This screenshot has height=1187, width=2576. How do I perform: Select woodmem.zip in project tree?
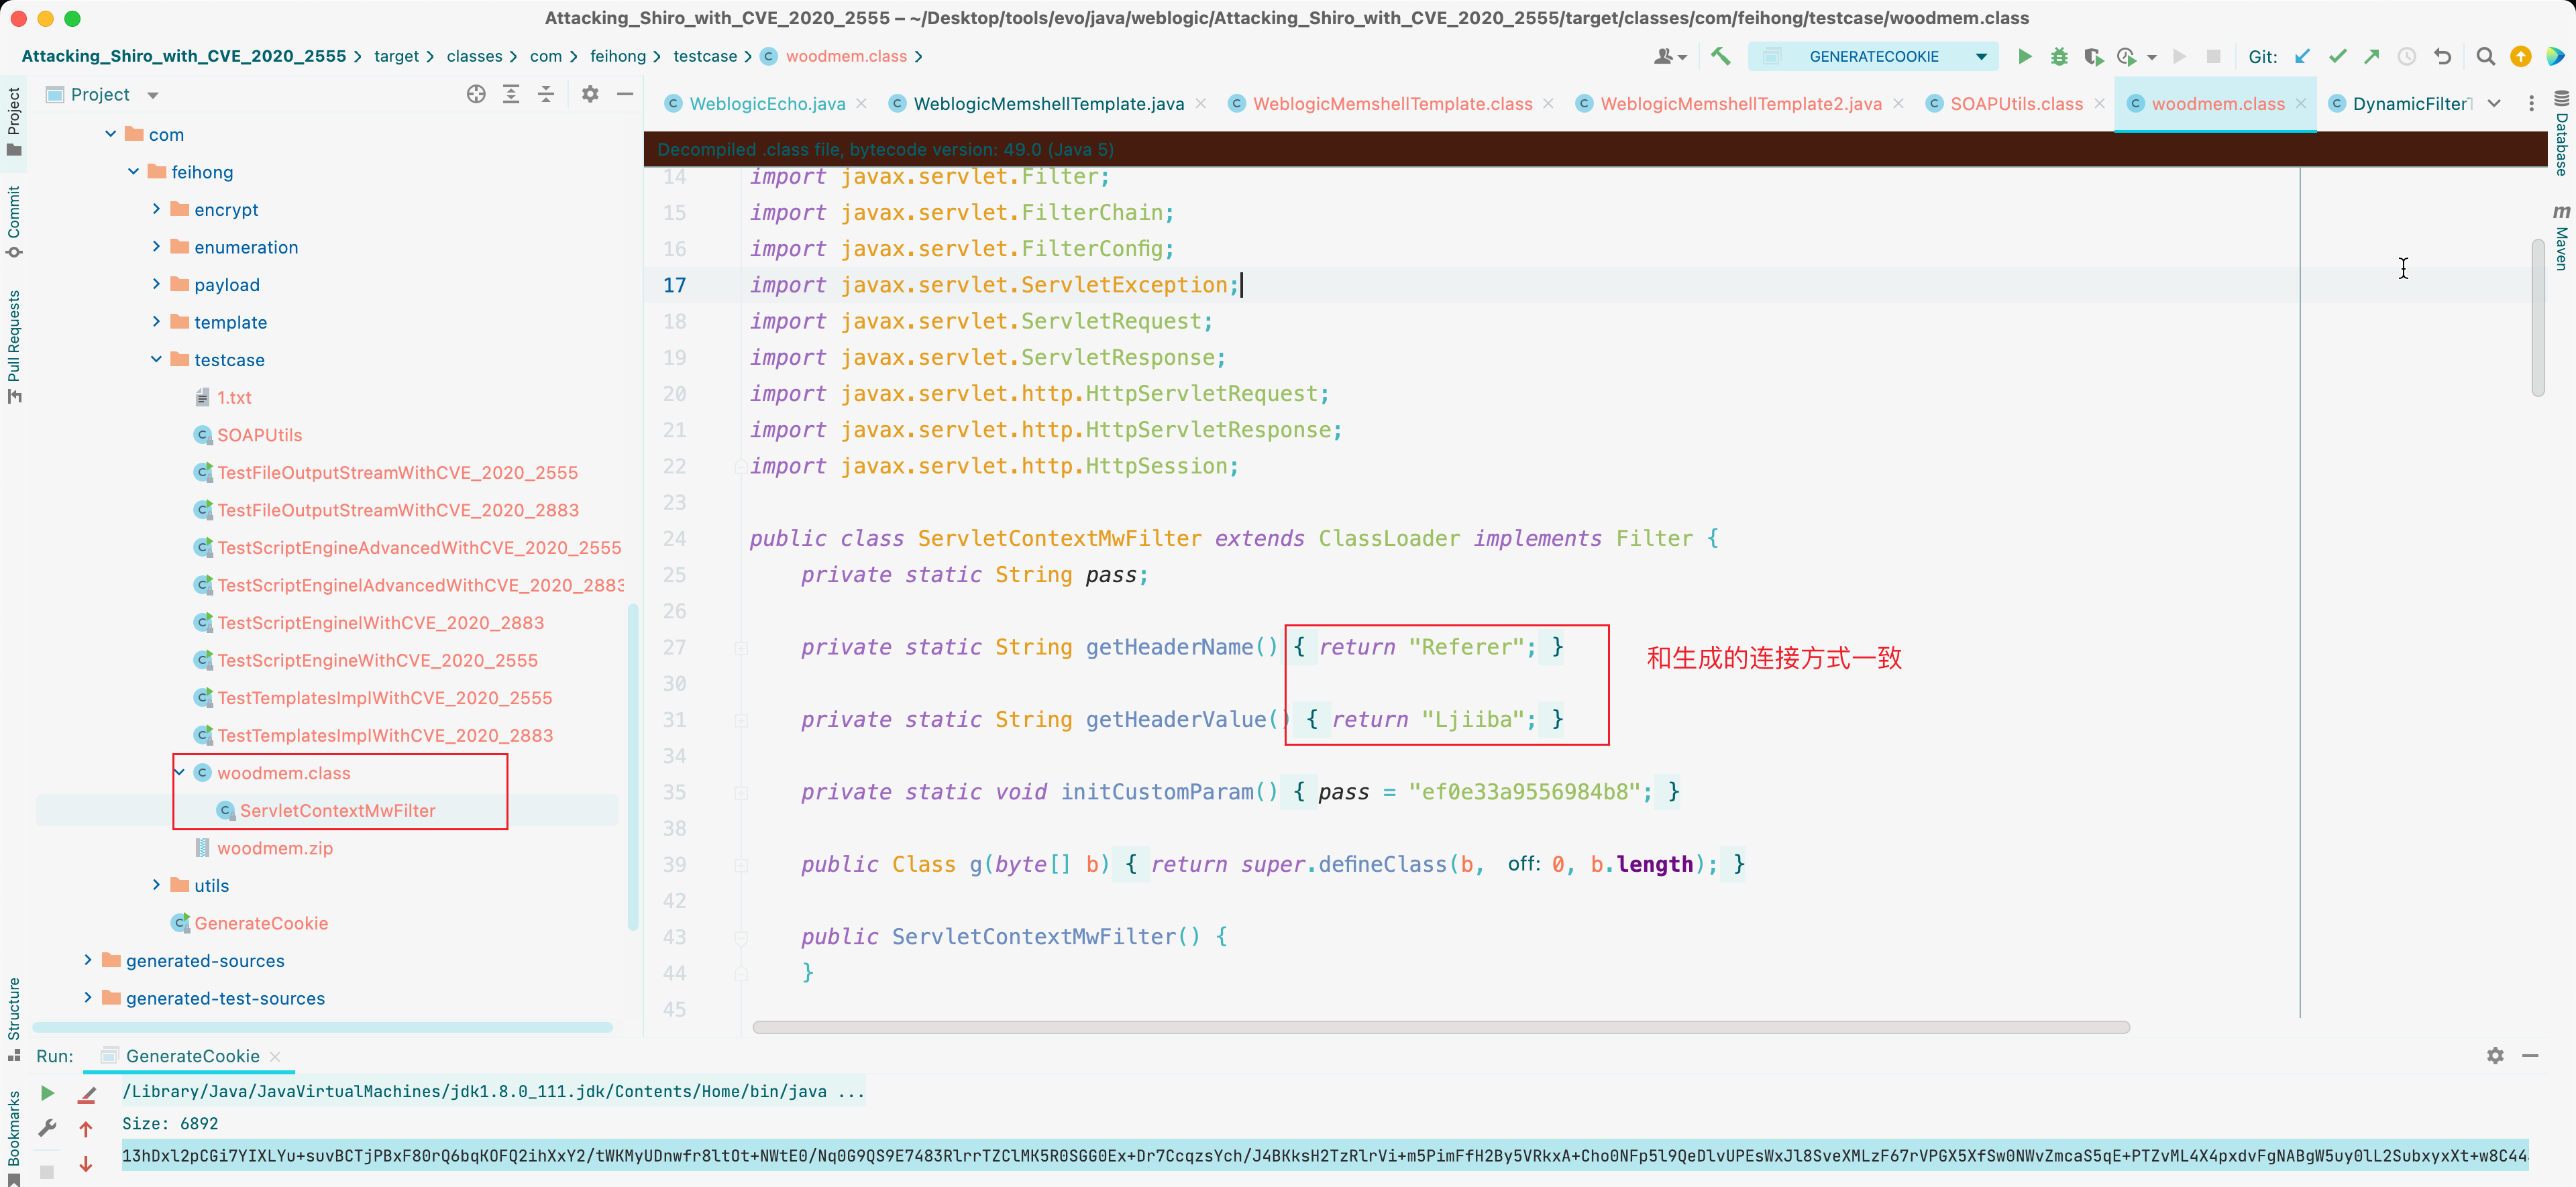click(x=274, y=848)
